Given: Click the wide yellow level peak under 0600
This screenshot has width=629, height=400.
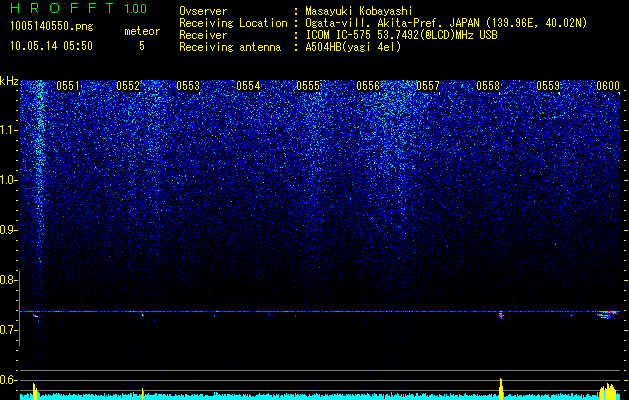Looking at the screenshot, I should (x=609, y=392).
